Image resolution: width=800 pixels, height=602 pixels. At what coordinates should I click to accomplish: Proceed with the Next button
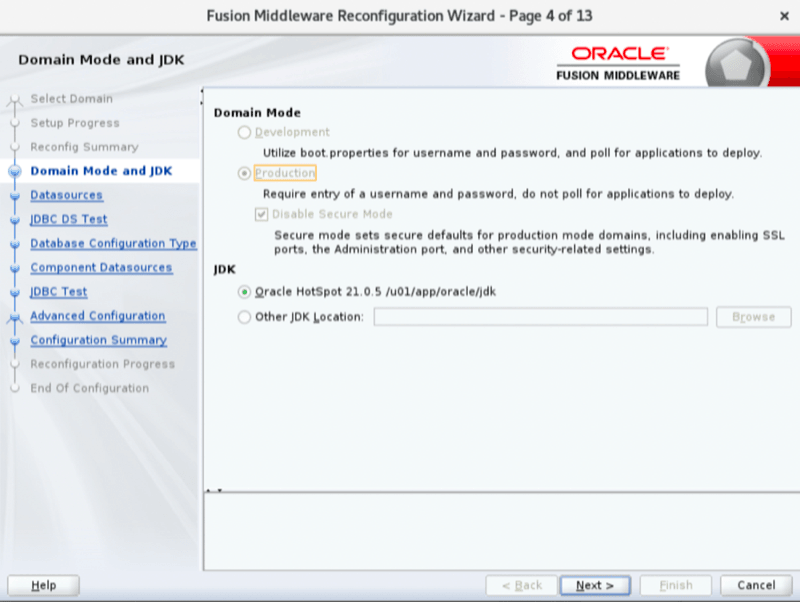tap(595, 585)
